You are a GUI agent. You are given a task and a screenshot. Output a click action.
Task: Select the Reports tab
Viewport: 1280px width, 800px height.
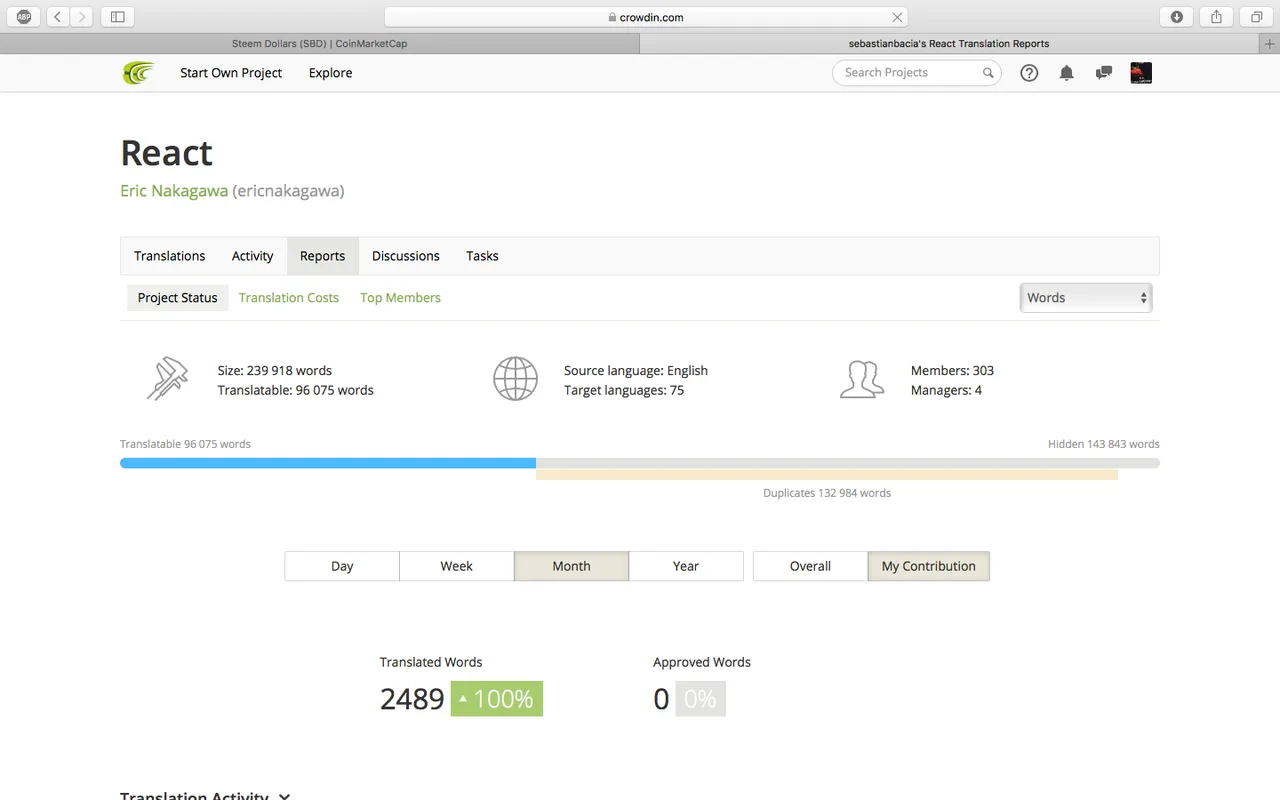click(x=322, y=256)
